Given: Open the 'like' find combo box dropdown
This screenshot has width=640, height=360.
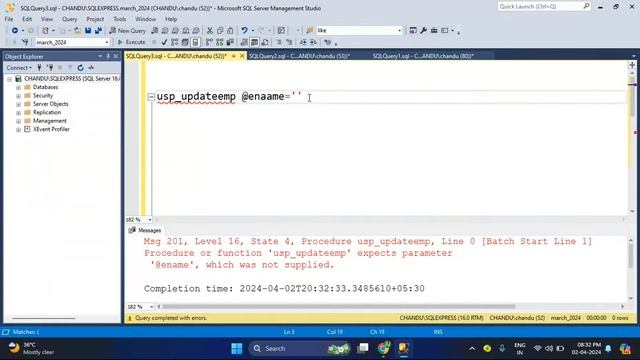Looking at the screenshot, I should (399, 31).
